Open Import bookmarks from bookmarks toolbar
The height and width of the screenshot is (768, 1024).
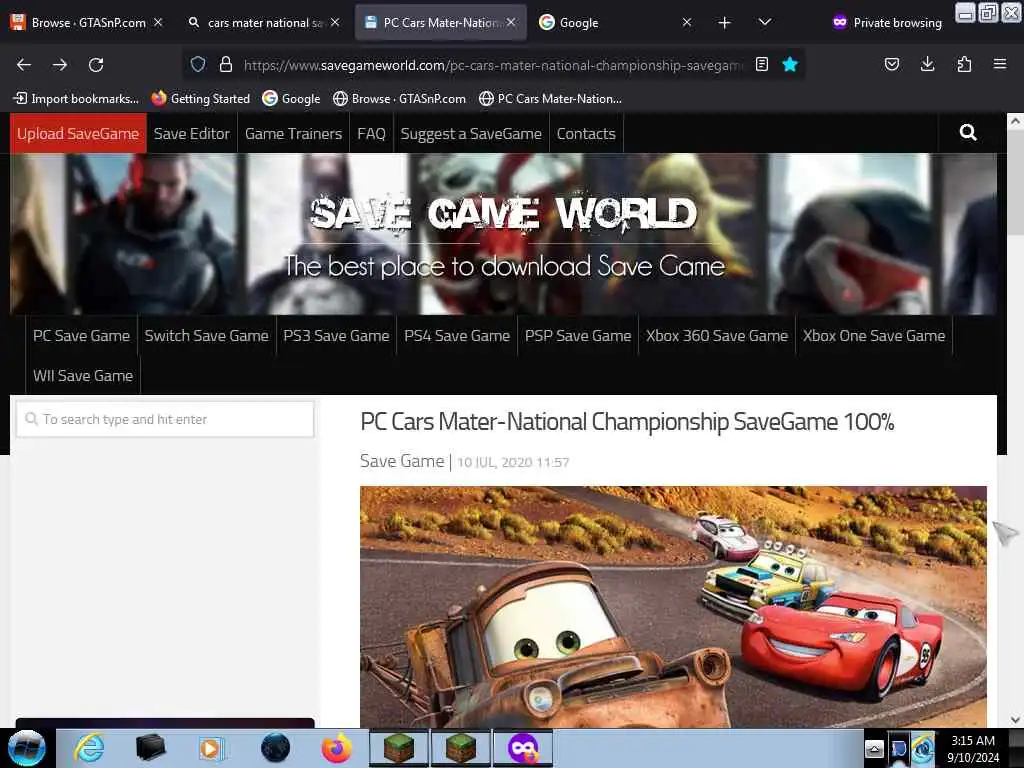76,99
